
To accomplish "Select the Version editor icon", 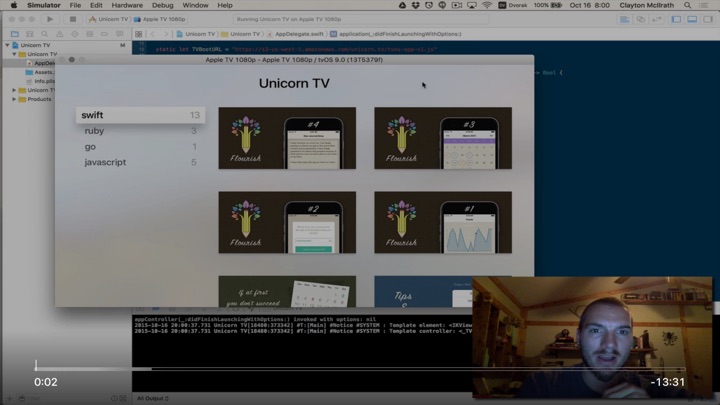I will [657, 19].
